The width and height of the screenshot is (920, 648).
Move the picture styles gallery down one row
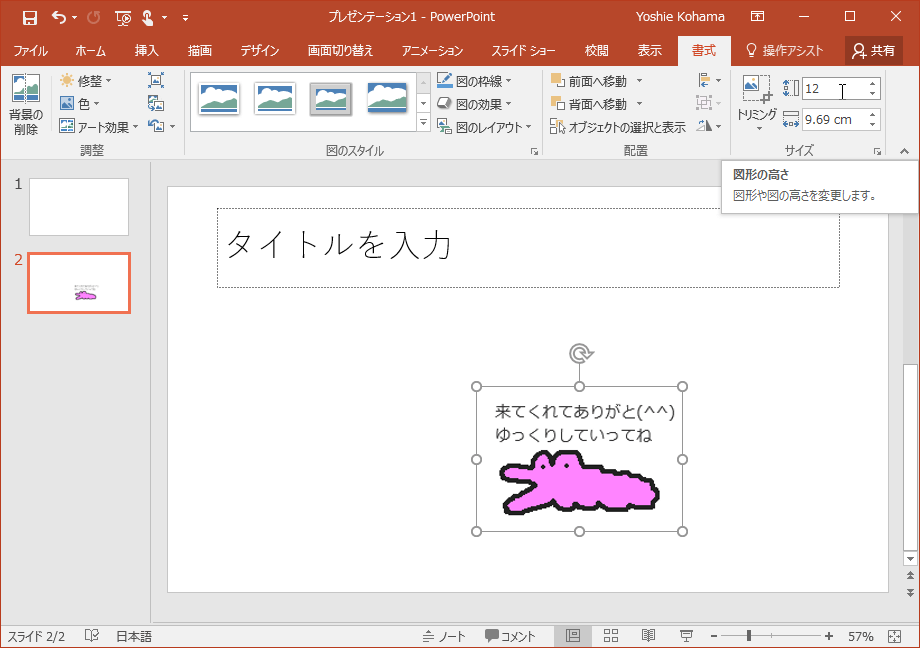(x=423, y=103)
